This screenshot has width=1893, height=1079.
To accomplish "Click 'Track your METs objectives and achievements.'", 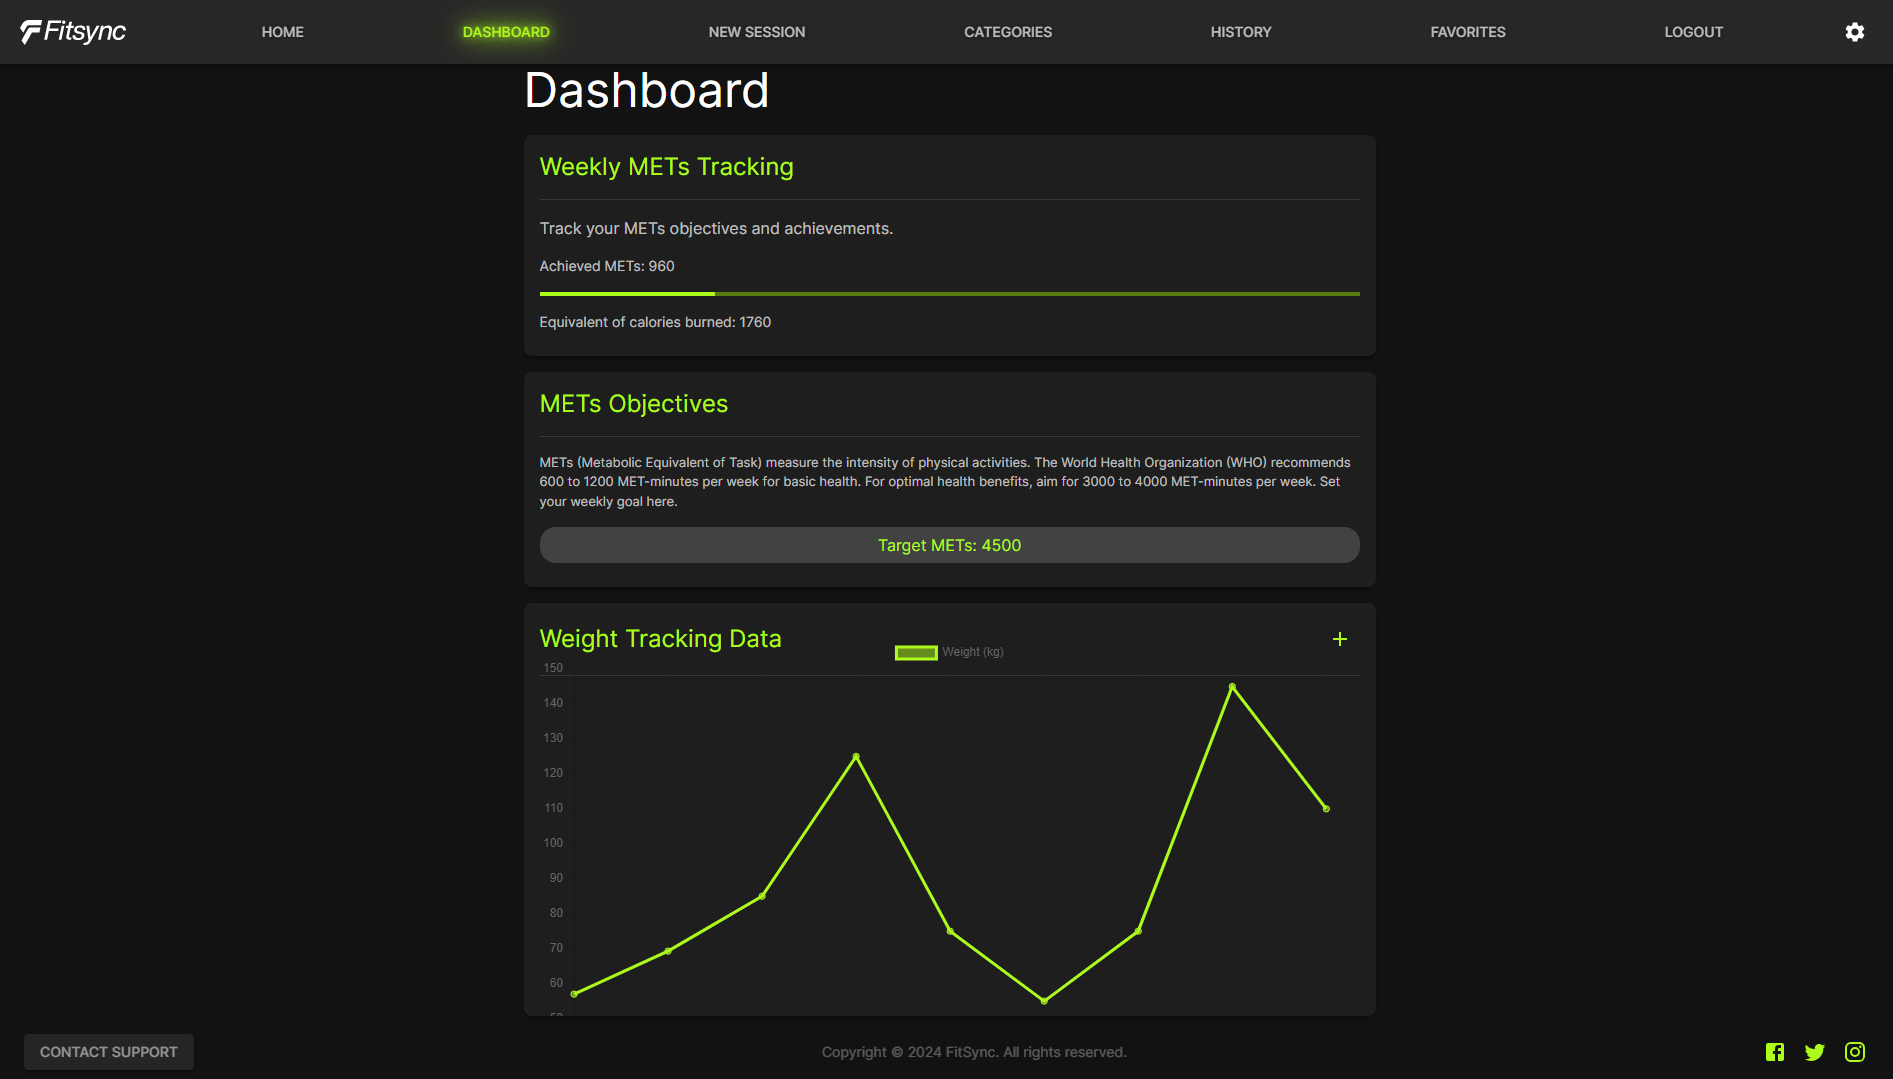I will 716,229.
